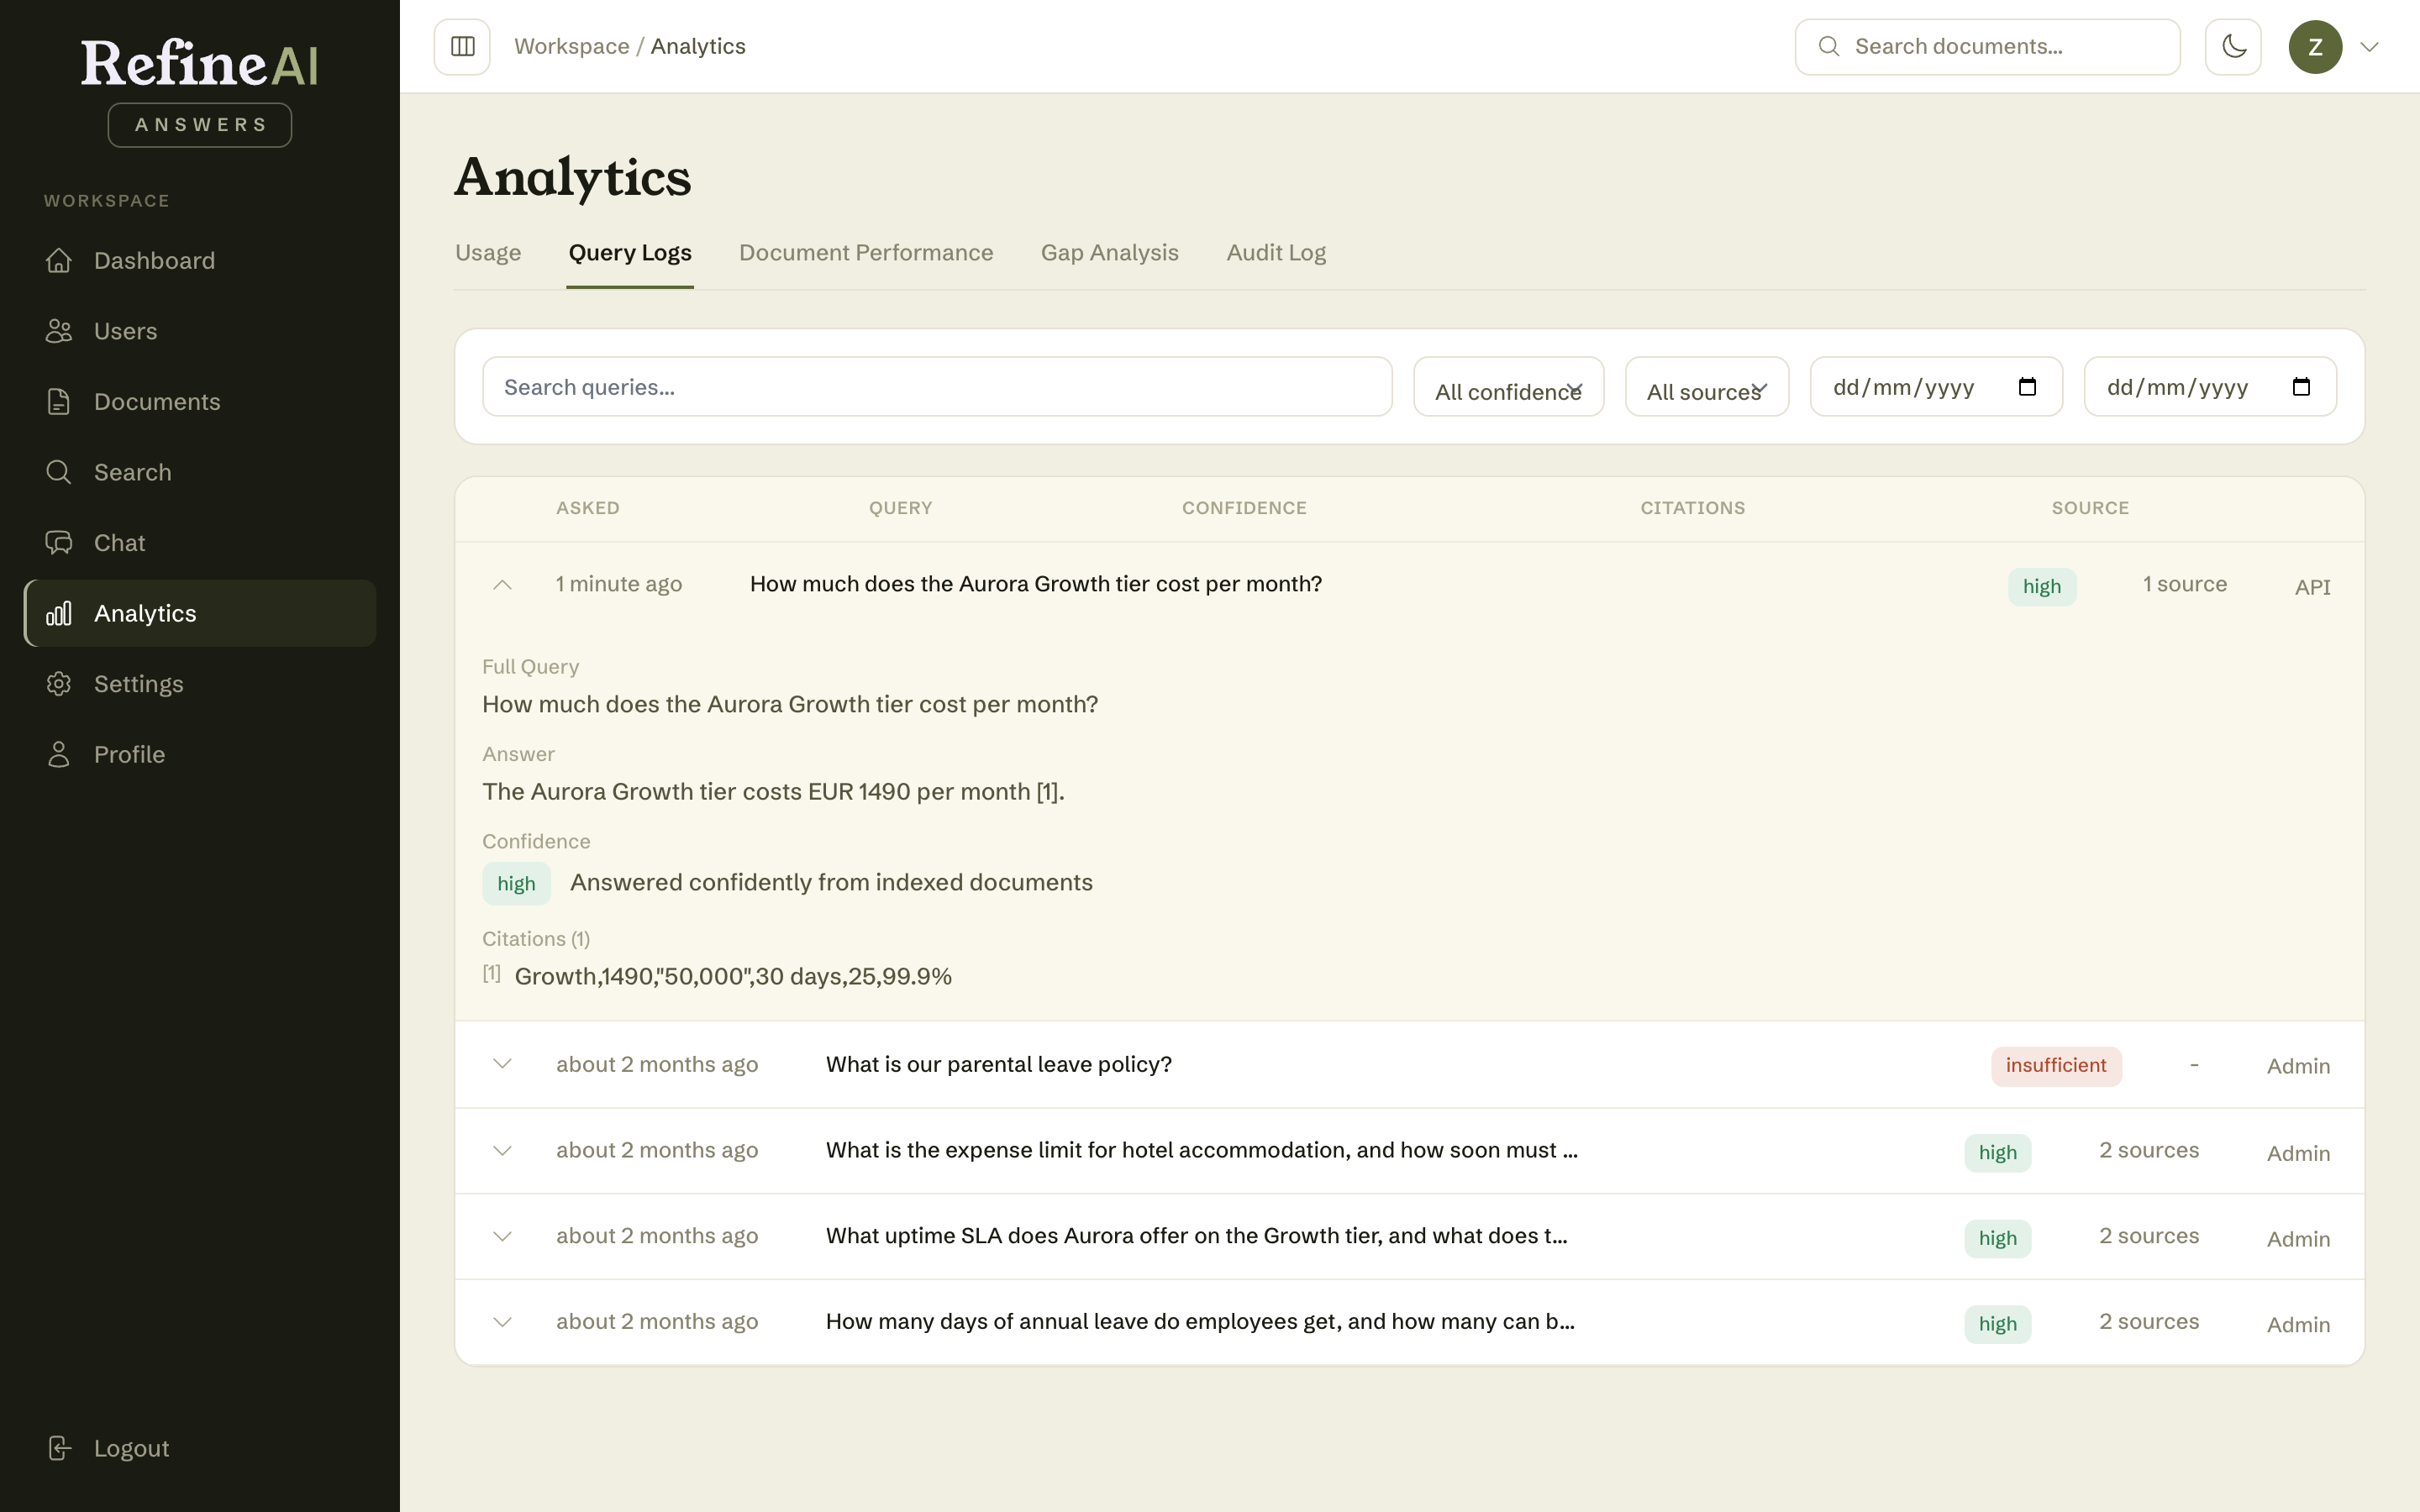Click the CONFIDENCE column header
This screenshot has height=1512, width=2420.
(x=1244, y=508)
